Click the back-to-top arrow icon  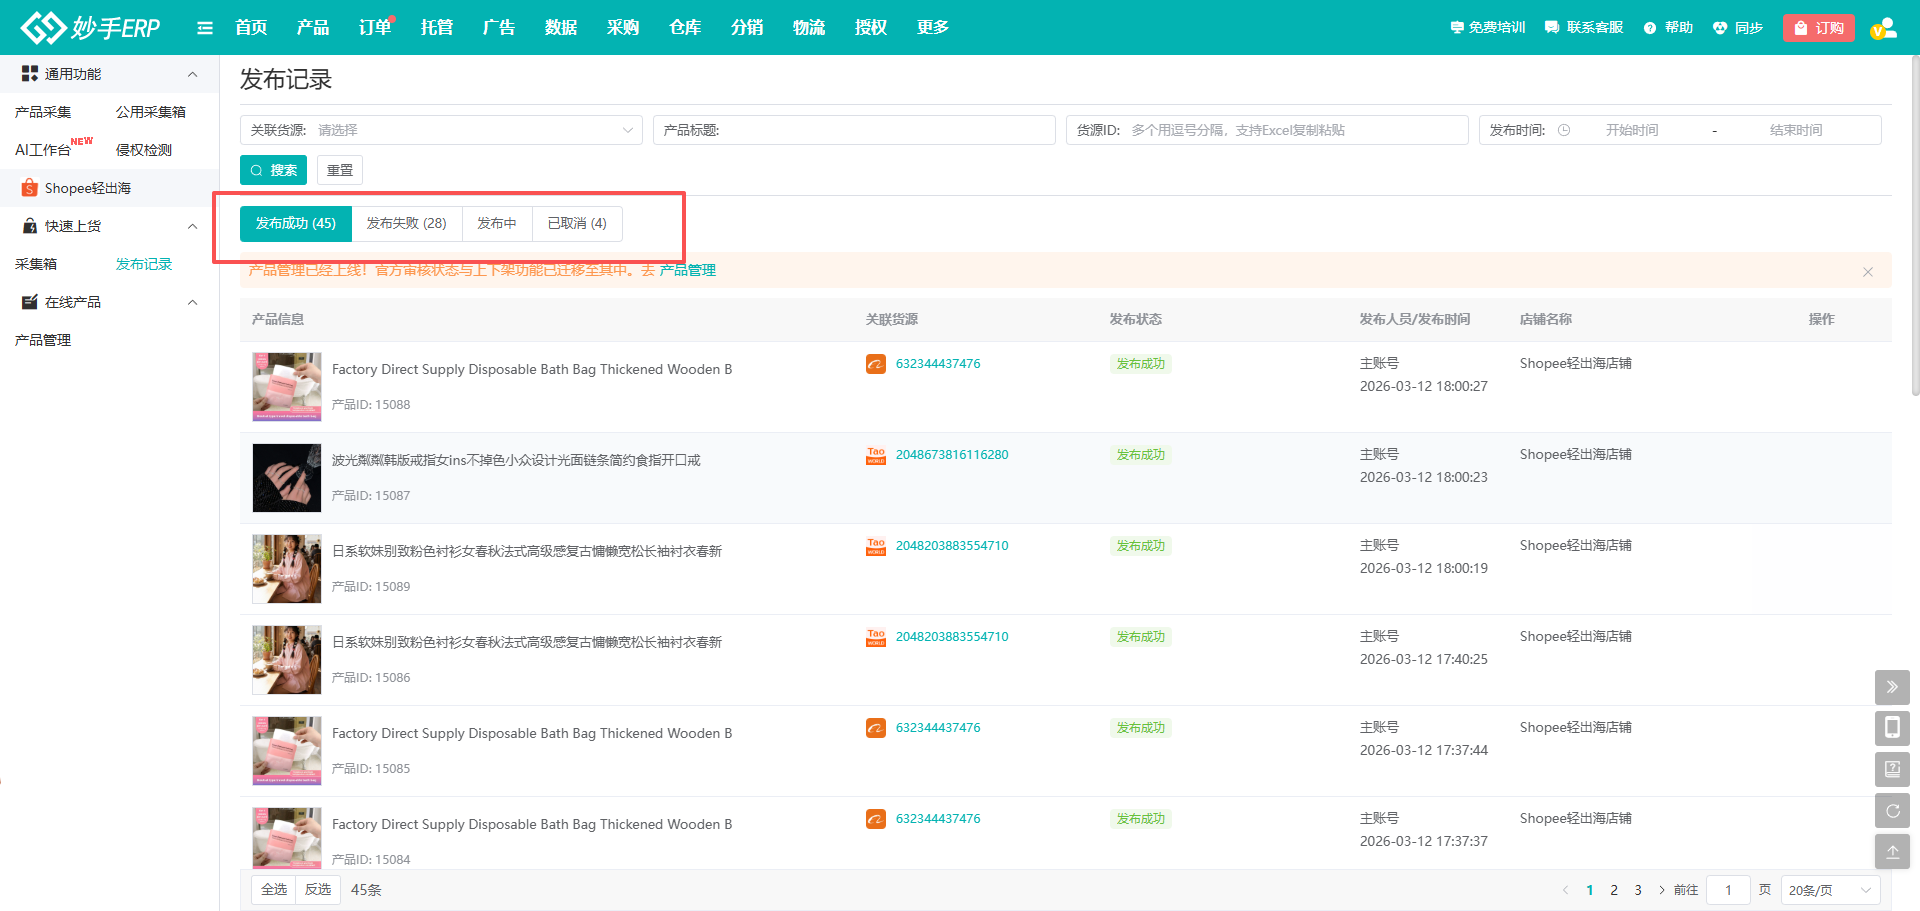pyautogui.click(x=1892, y=852)
